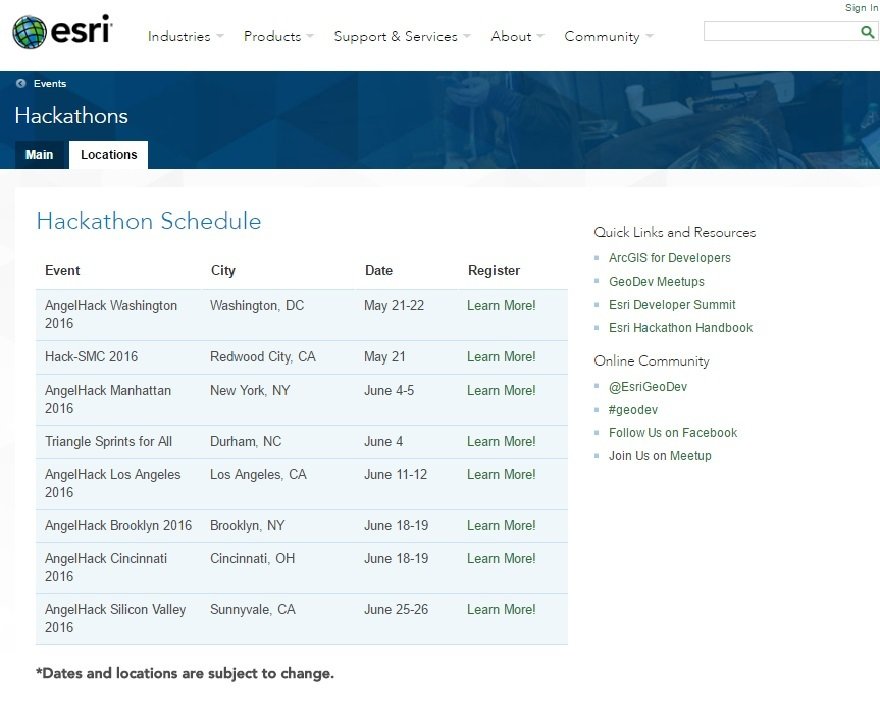The image size is (880, 726).
Task: Click the Date column header
Action: (379, 270)
